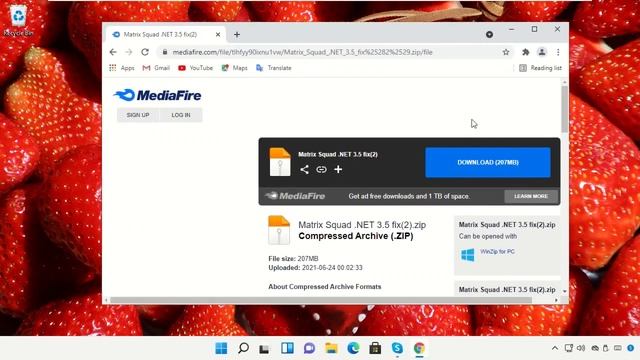Image resolution: width=640 pixels, height=360 pixels.
Task: Open a new browser tab
Action: click(237, 35)
